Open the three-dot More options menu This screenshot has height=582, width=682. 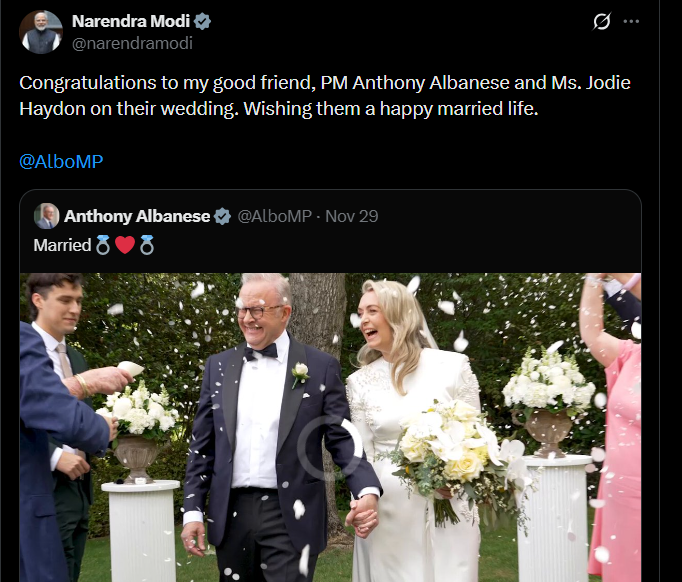pos(631,21)
